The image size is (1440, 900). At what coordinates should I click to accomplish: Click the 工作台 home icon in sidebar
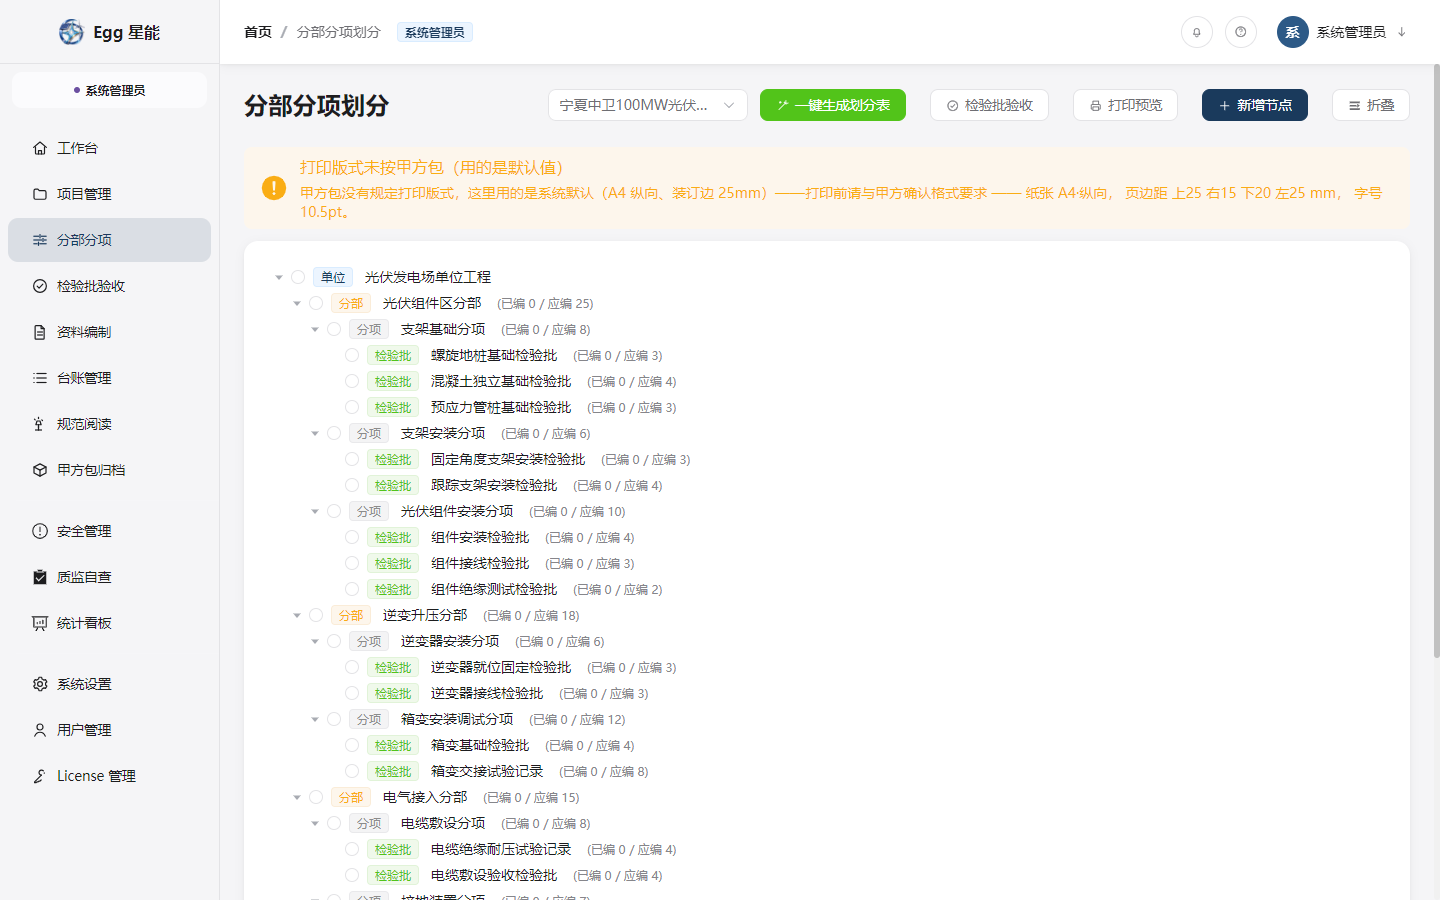(40, 148)
